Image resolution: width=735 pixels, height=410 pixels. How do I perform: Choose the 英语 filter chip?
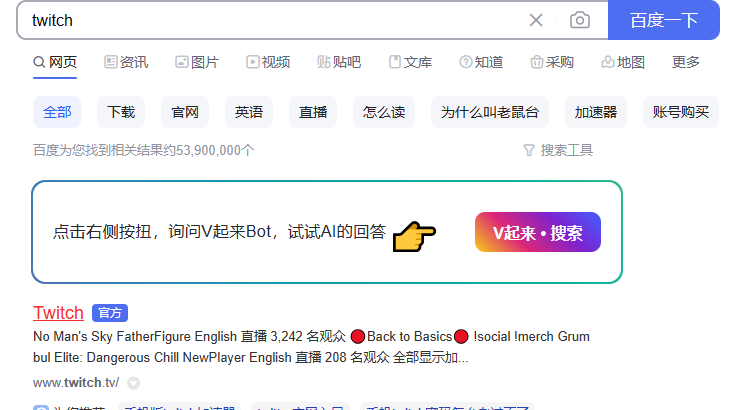click(249, 112)
